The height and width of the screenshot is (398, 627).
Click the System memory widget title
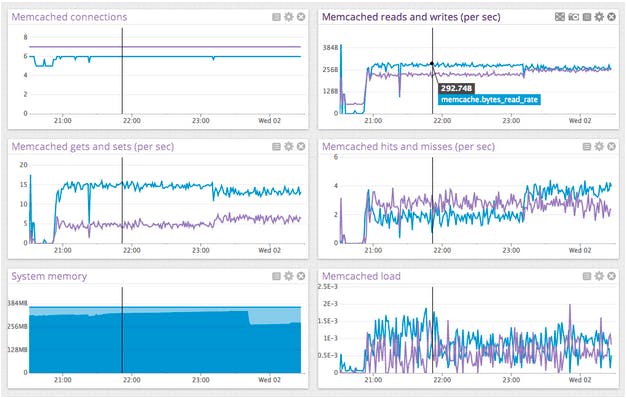point(49,276)
